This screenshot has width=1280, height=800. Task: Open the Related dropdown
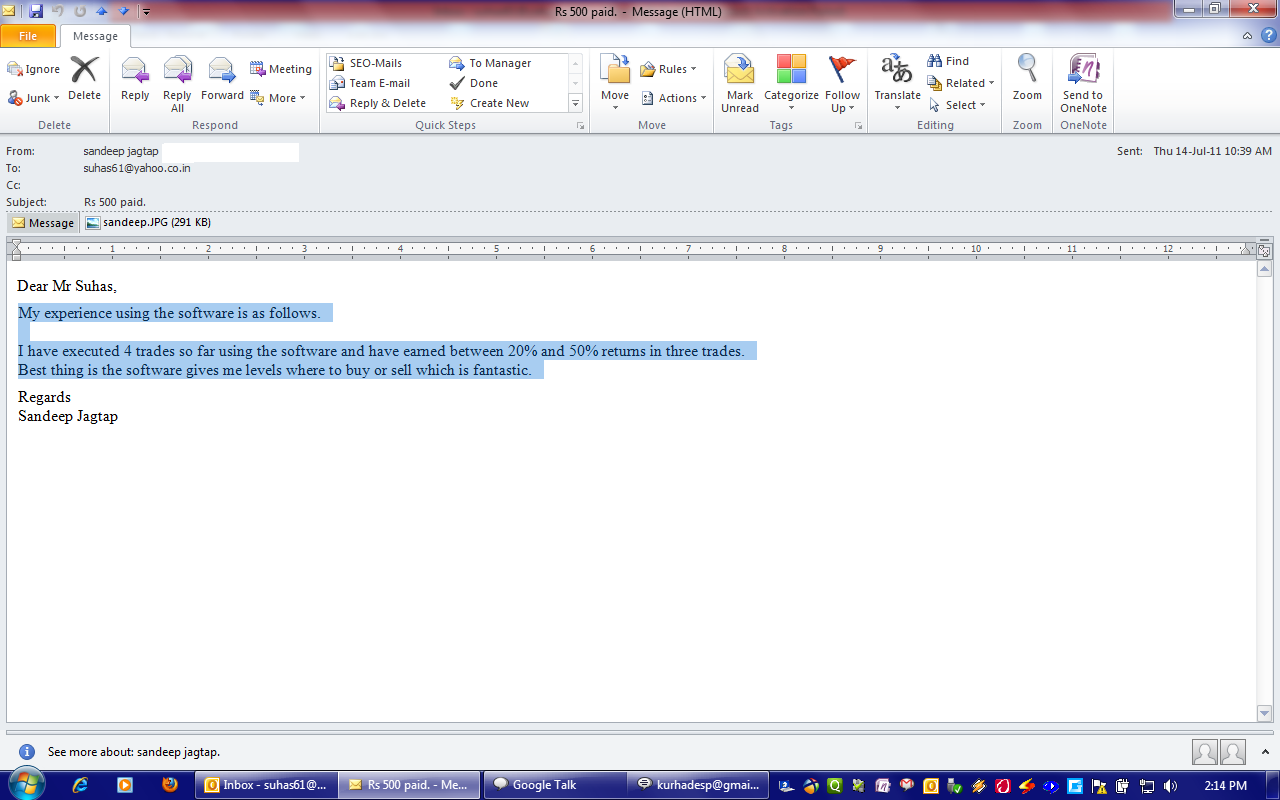[x=960, y=83]
